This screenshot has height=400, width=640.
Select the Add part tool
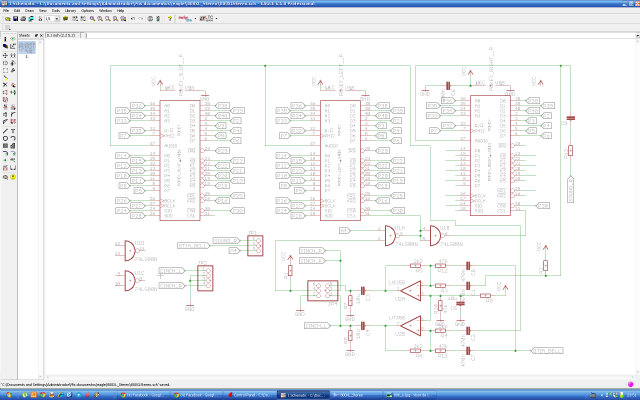click(13, 85)
